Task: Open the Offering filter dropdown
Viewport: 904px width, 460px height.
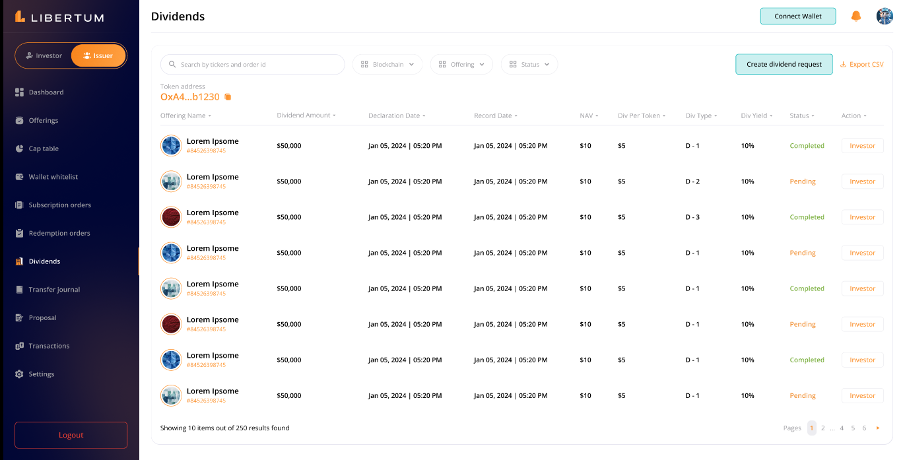Action: [x=462, y=64]
